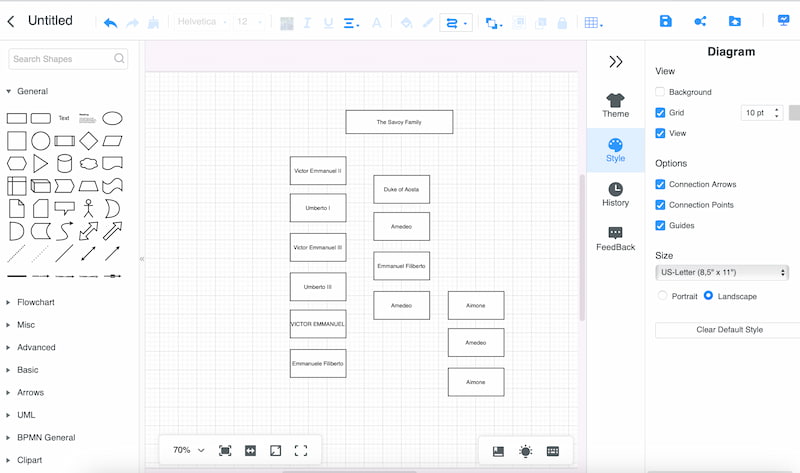
Task: Open the FeedBack tab
Action: 615,239
